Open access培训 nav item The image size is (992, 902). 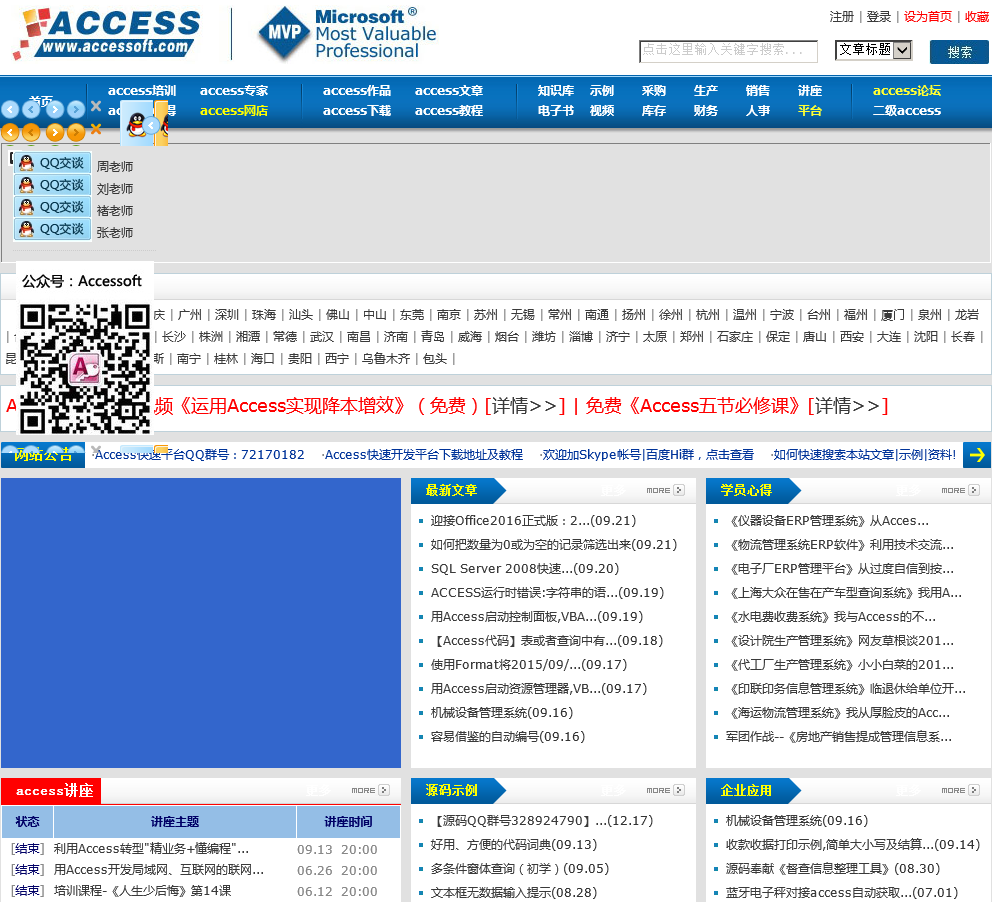point(142,90)
